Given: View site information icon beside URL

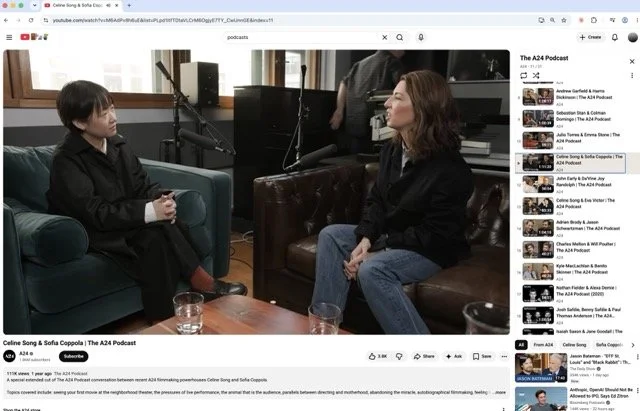Looking at the screenshot, I should pyautogui.click(x=46, y=20).
